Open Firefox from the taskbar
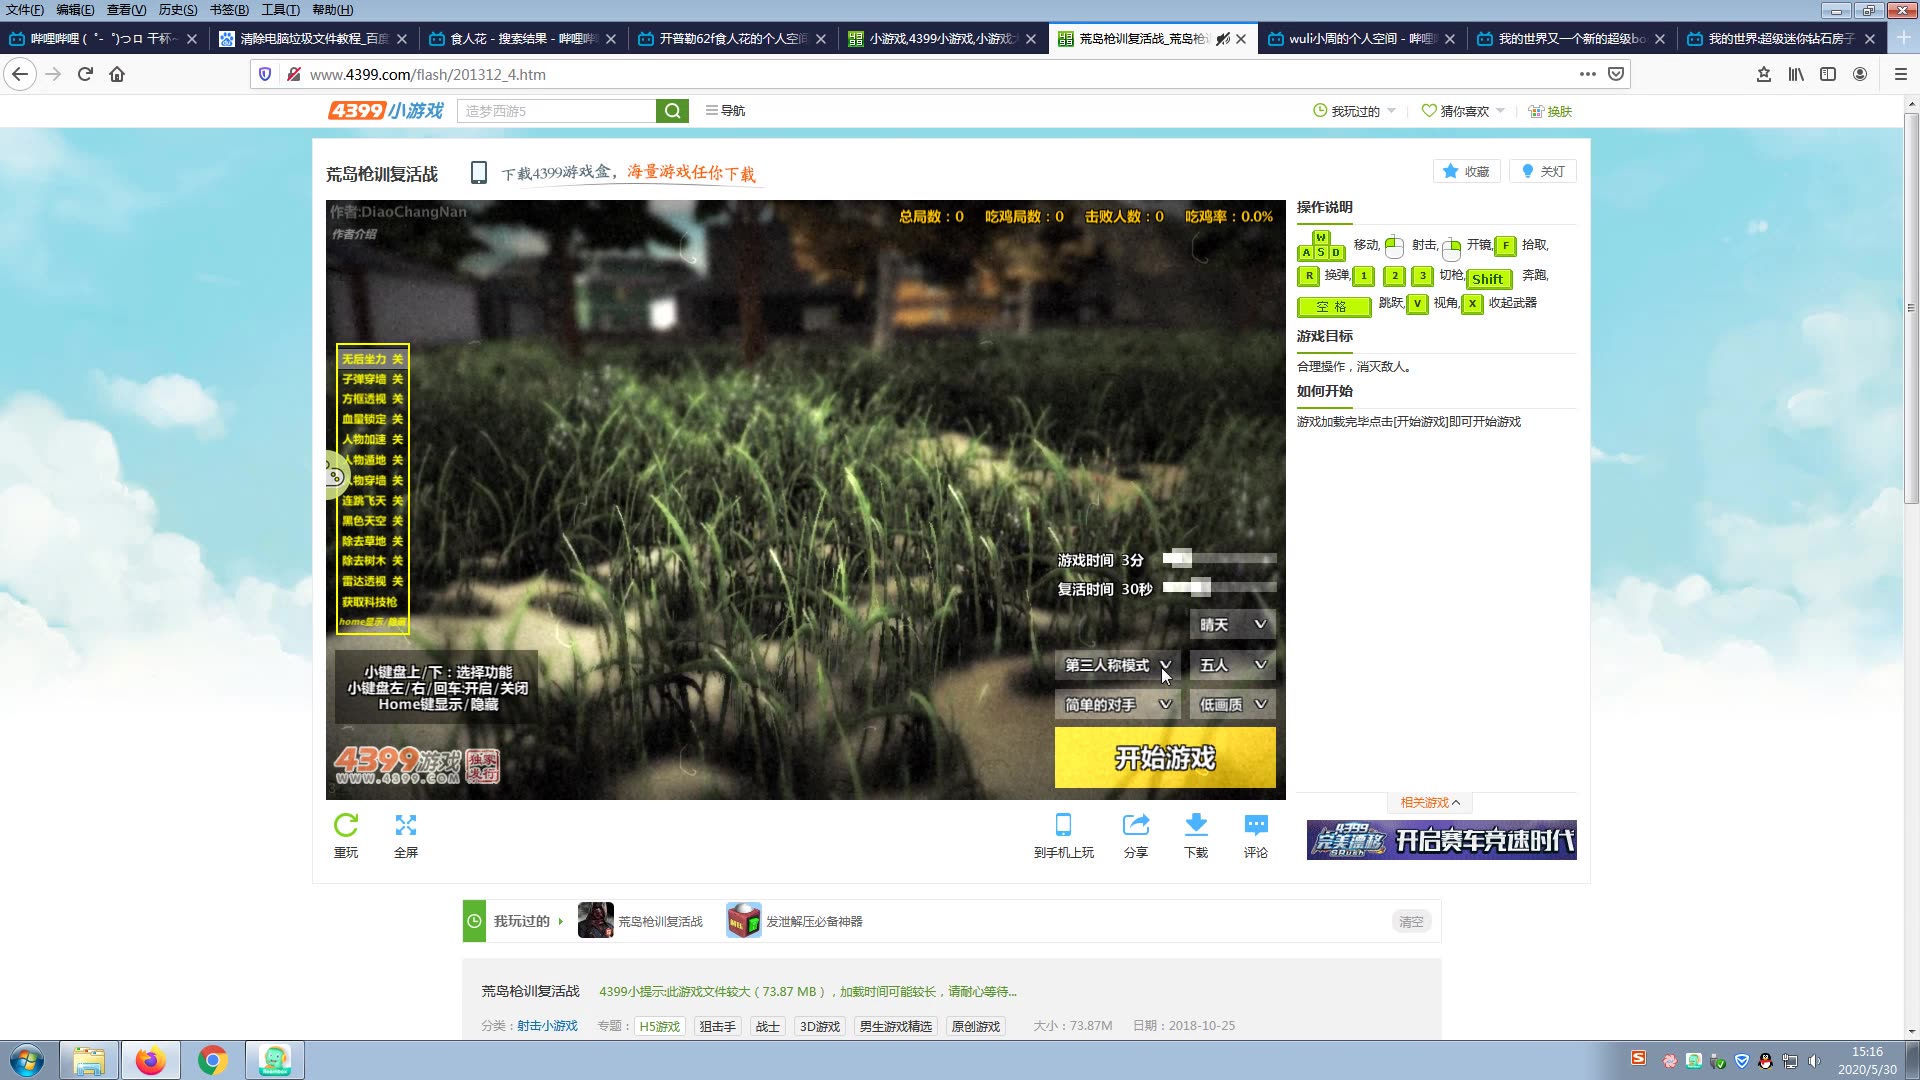The height and width of the screenshot is (1080, 1920). coord(151,1060)
